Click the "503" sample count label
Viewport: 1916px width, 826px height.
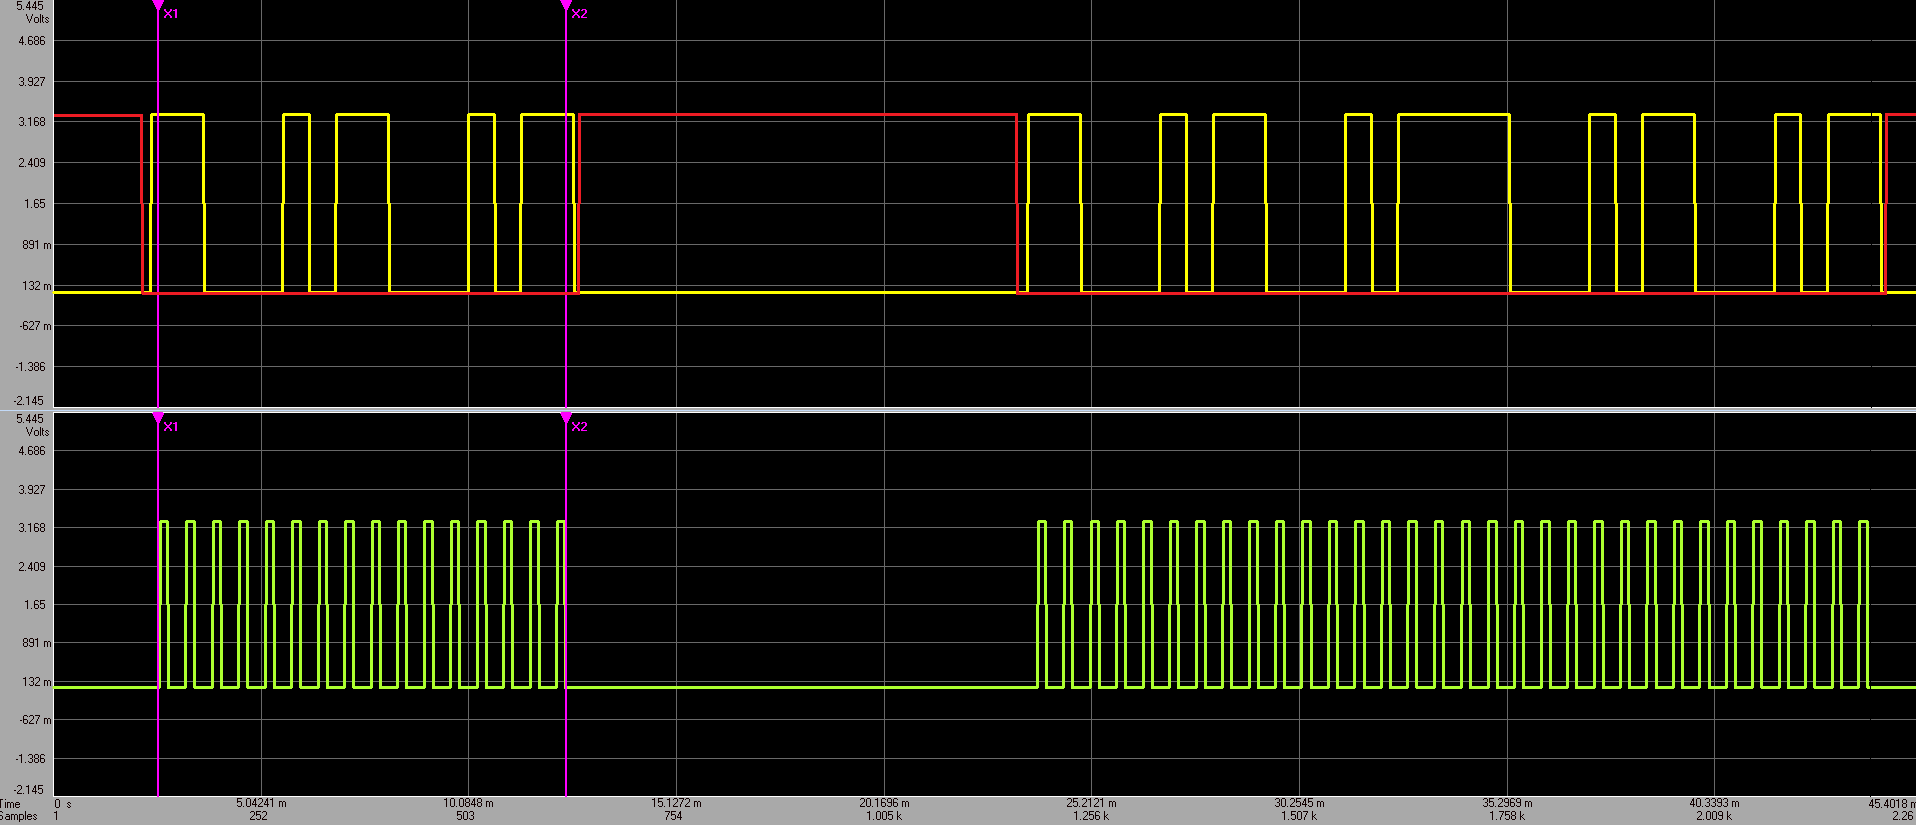pyautogui.click(x=466, y=816)
